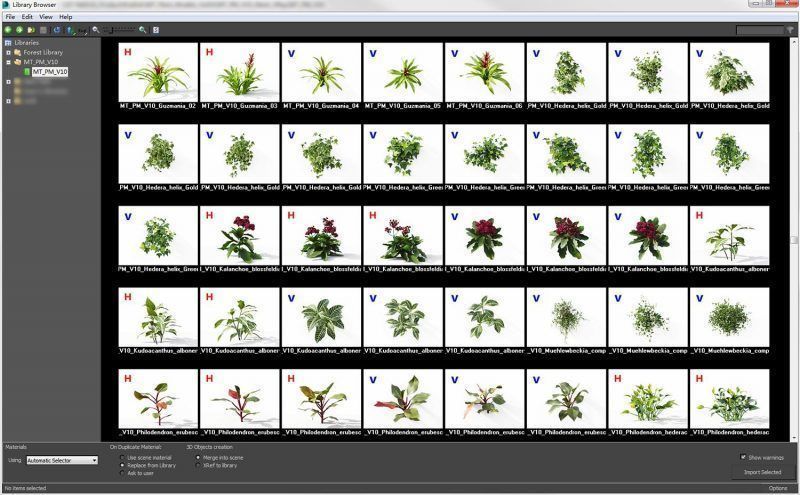The height and width of the screenshot is (495, 800).
Task: Click the 'On Duplicate Material:' label
Action: coord(135,447)
